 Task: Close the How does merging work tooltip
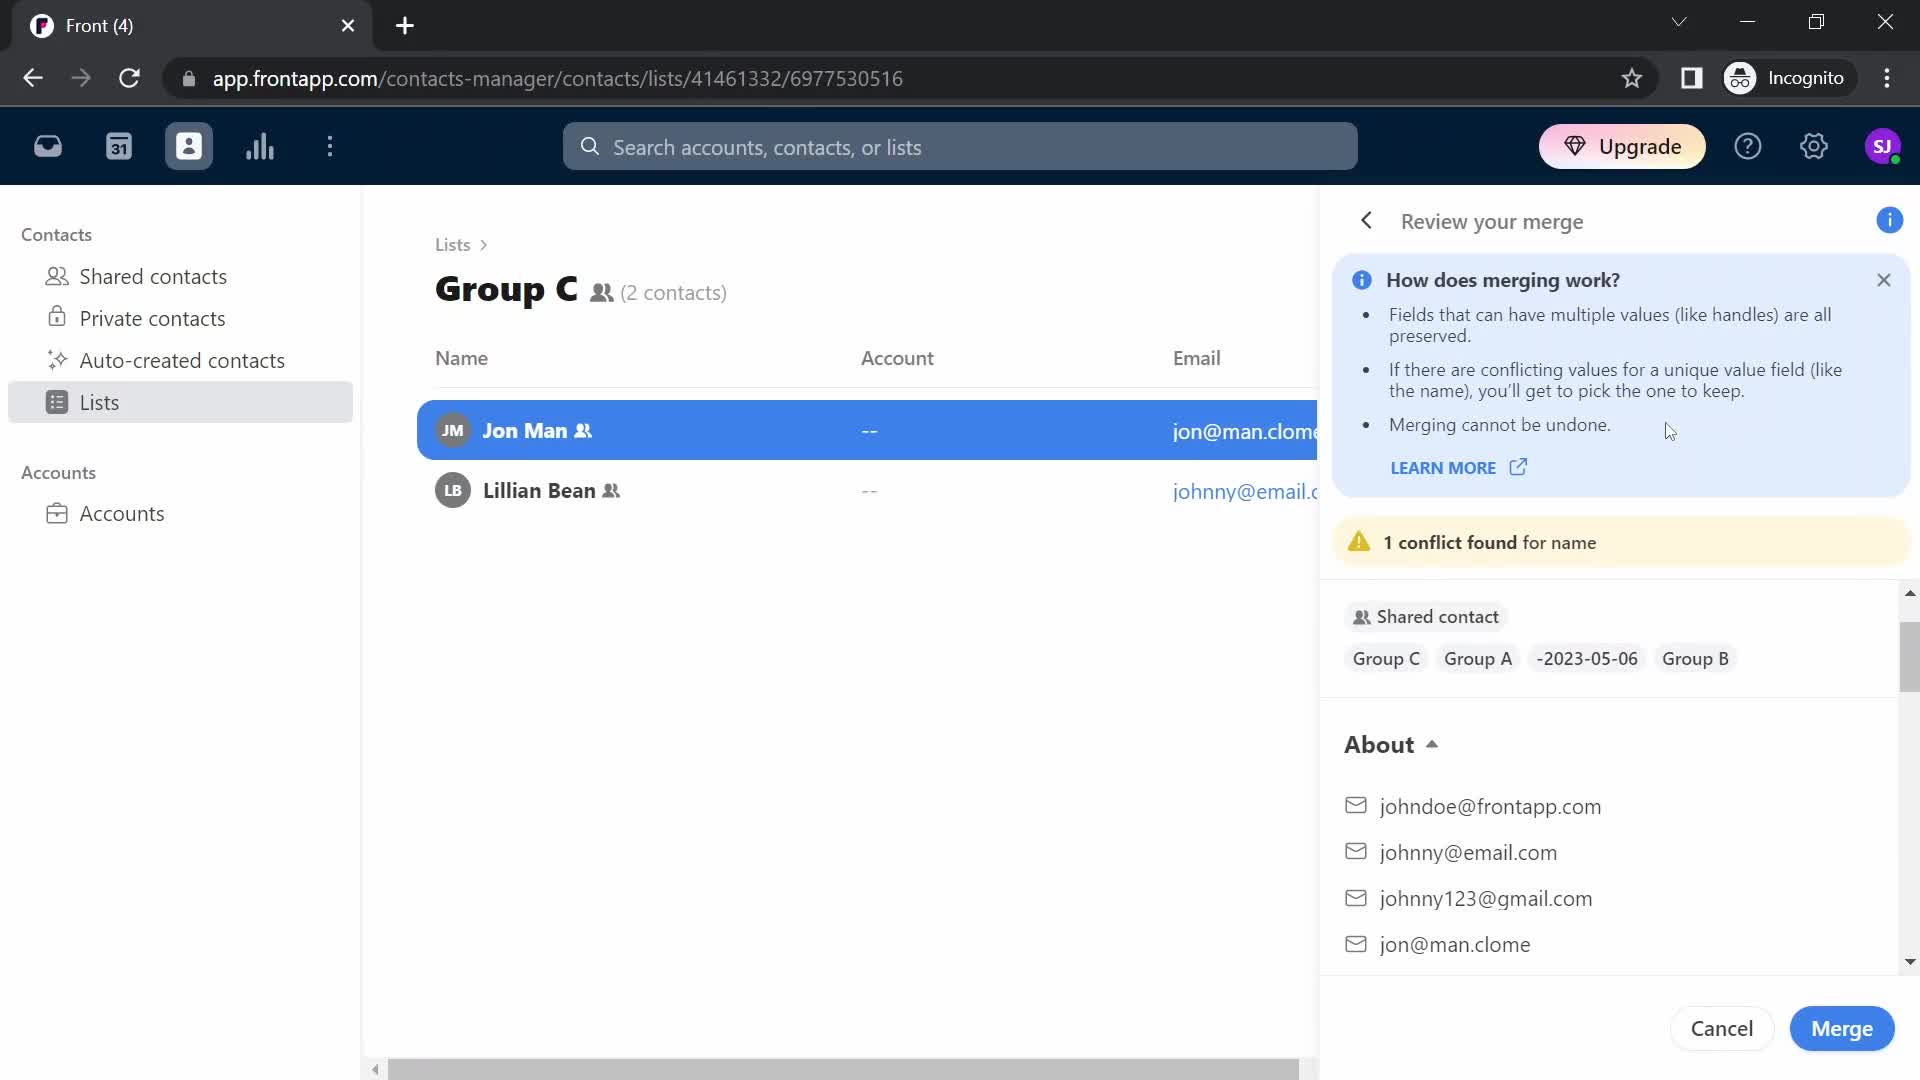(1883, 280)
